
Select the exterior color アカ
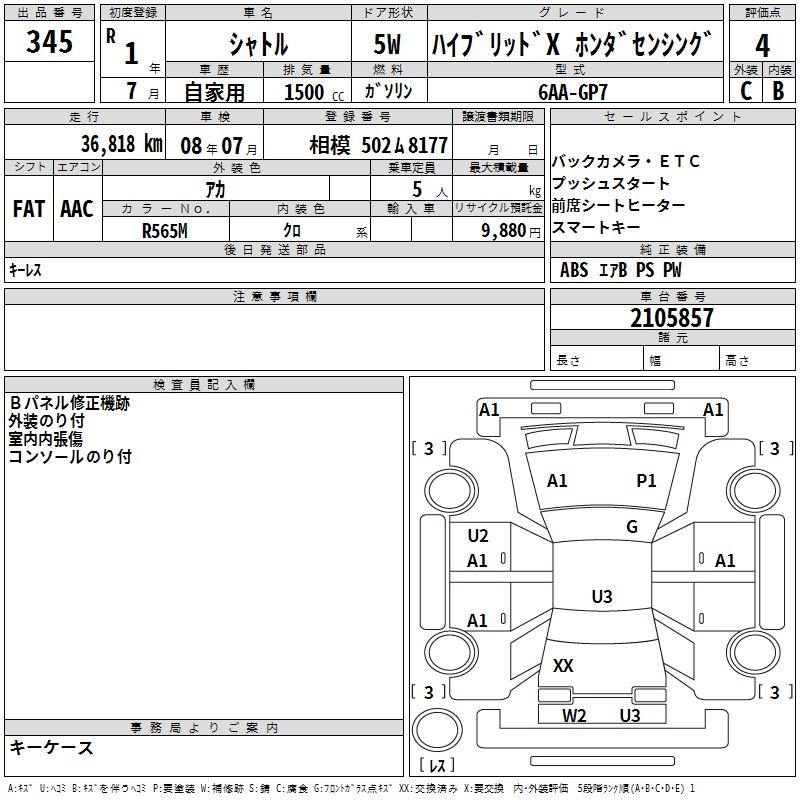point(215,189)
